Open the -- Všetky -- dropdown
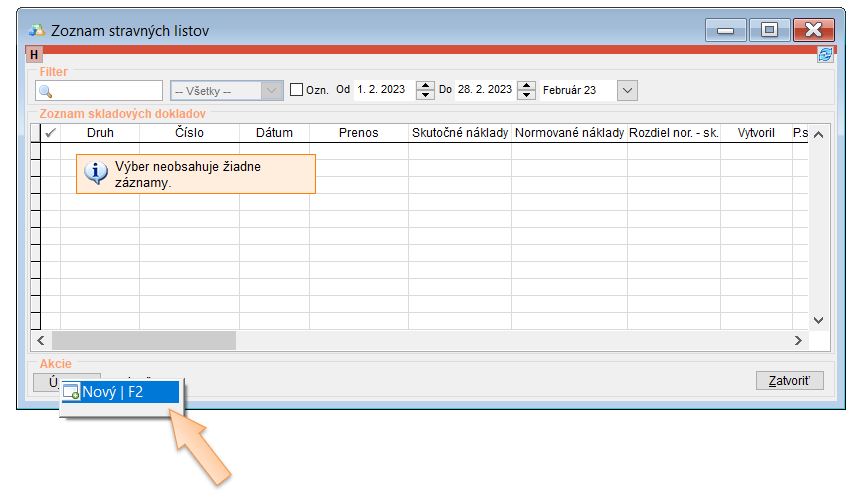This screenshot has height=498, width=855. (x=271, y=90)
